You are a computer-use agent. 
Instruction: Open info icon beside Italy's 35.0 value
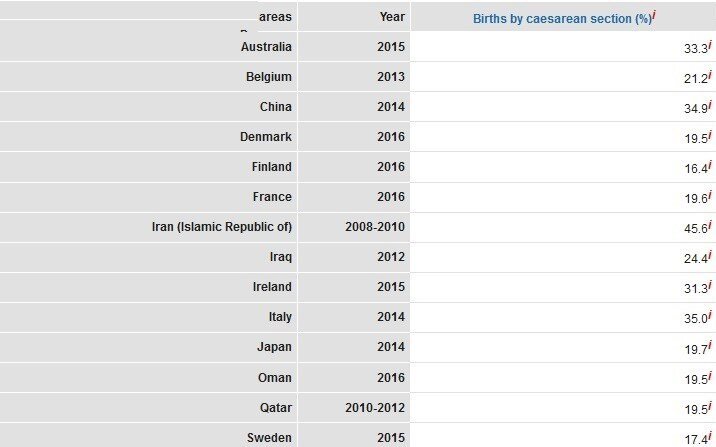click(710, 314)
